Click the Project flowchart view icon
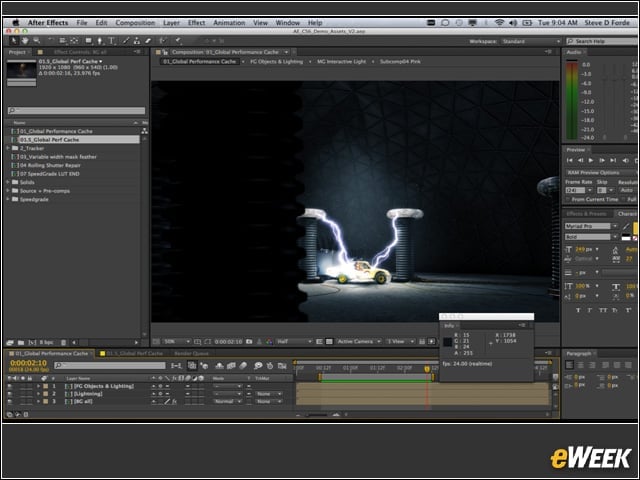This screenshot has width=640, height=480. pos(144,131)
